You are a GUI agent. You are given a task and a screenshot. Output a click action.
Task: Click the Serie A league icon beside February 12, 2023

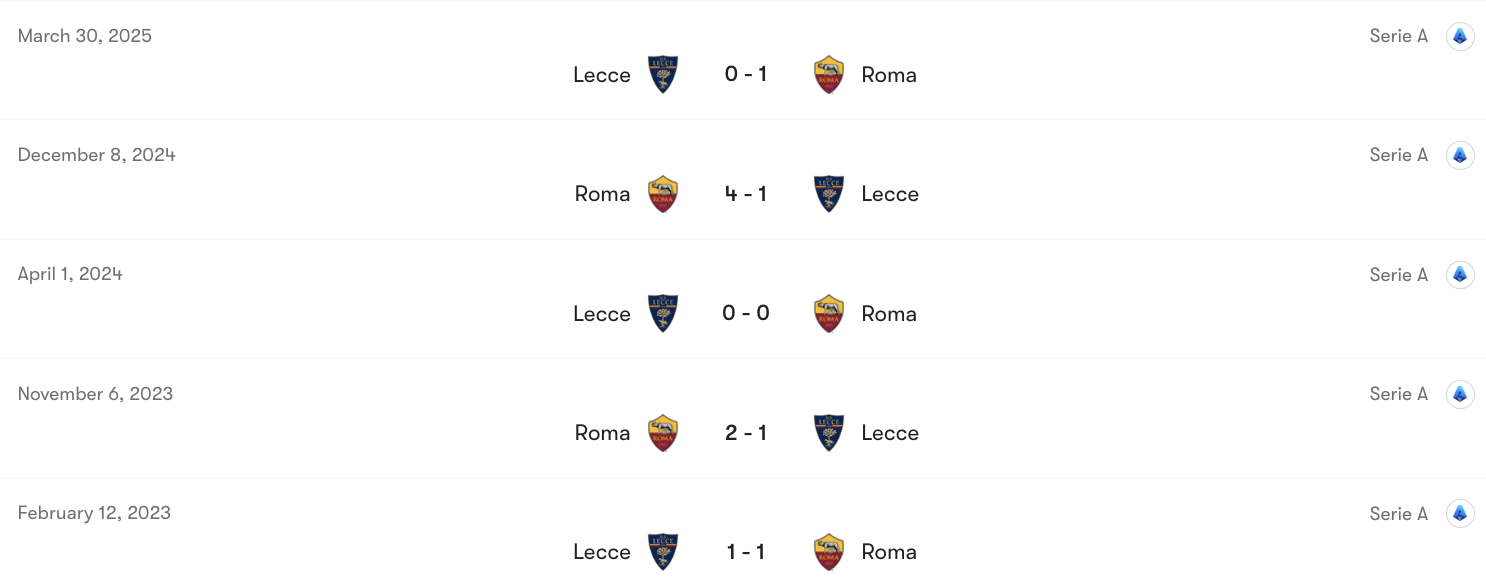[x=1460, y=513]
